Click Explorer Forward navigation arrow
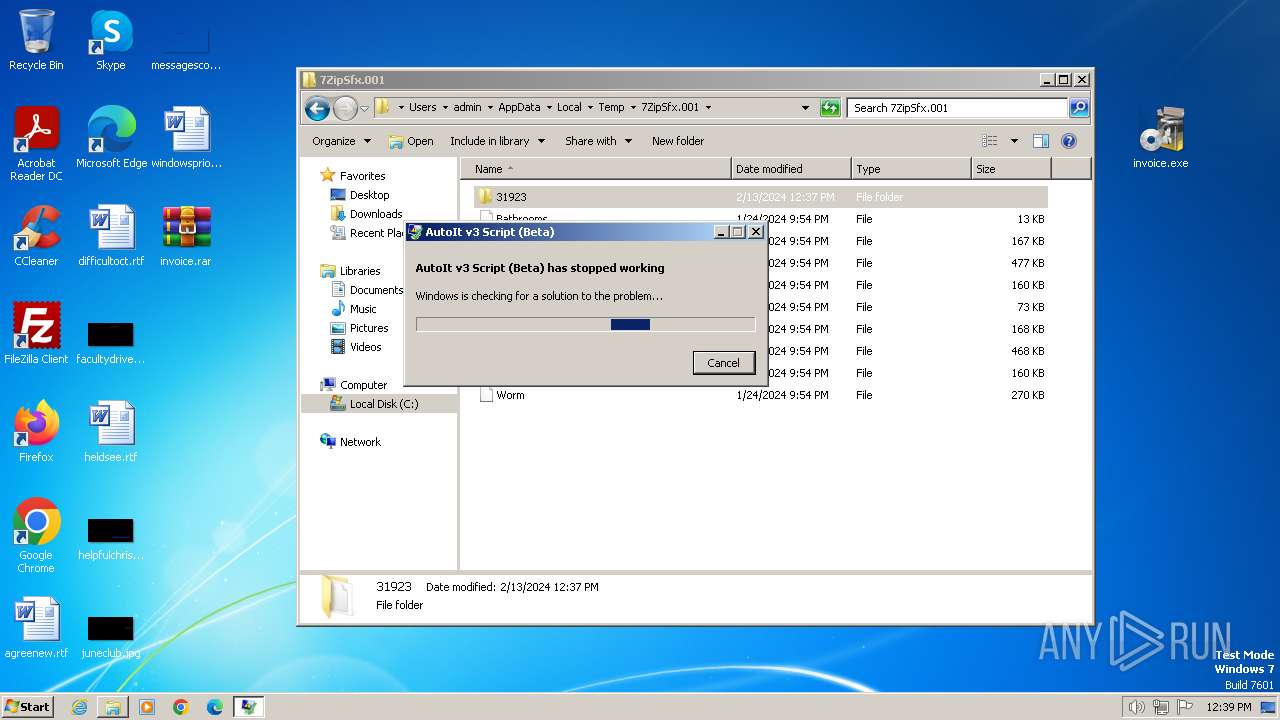 pyautogui.click(x=345, y=108)
